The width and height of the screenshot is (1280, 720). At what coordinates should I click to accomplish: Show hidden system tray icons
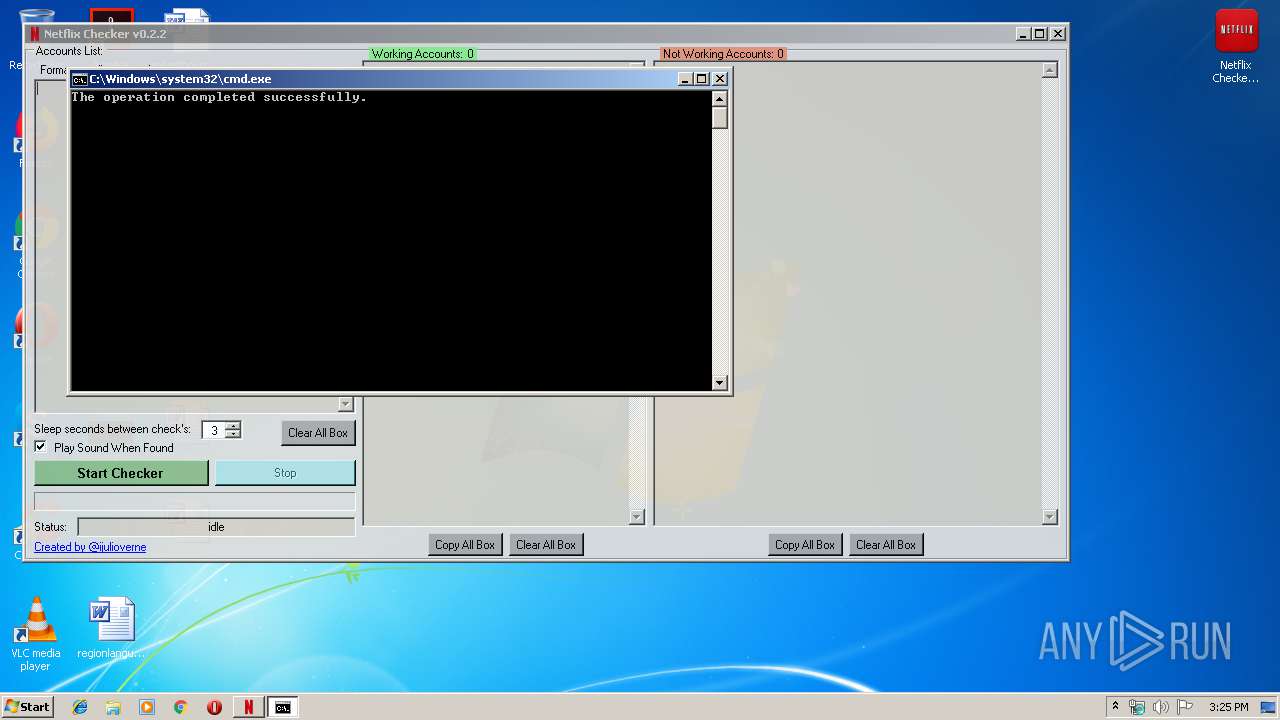click(x=1115, y=707)
